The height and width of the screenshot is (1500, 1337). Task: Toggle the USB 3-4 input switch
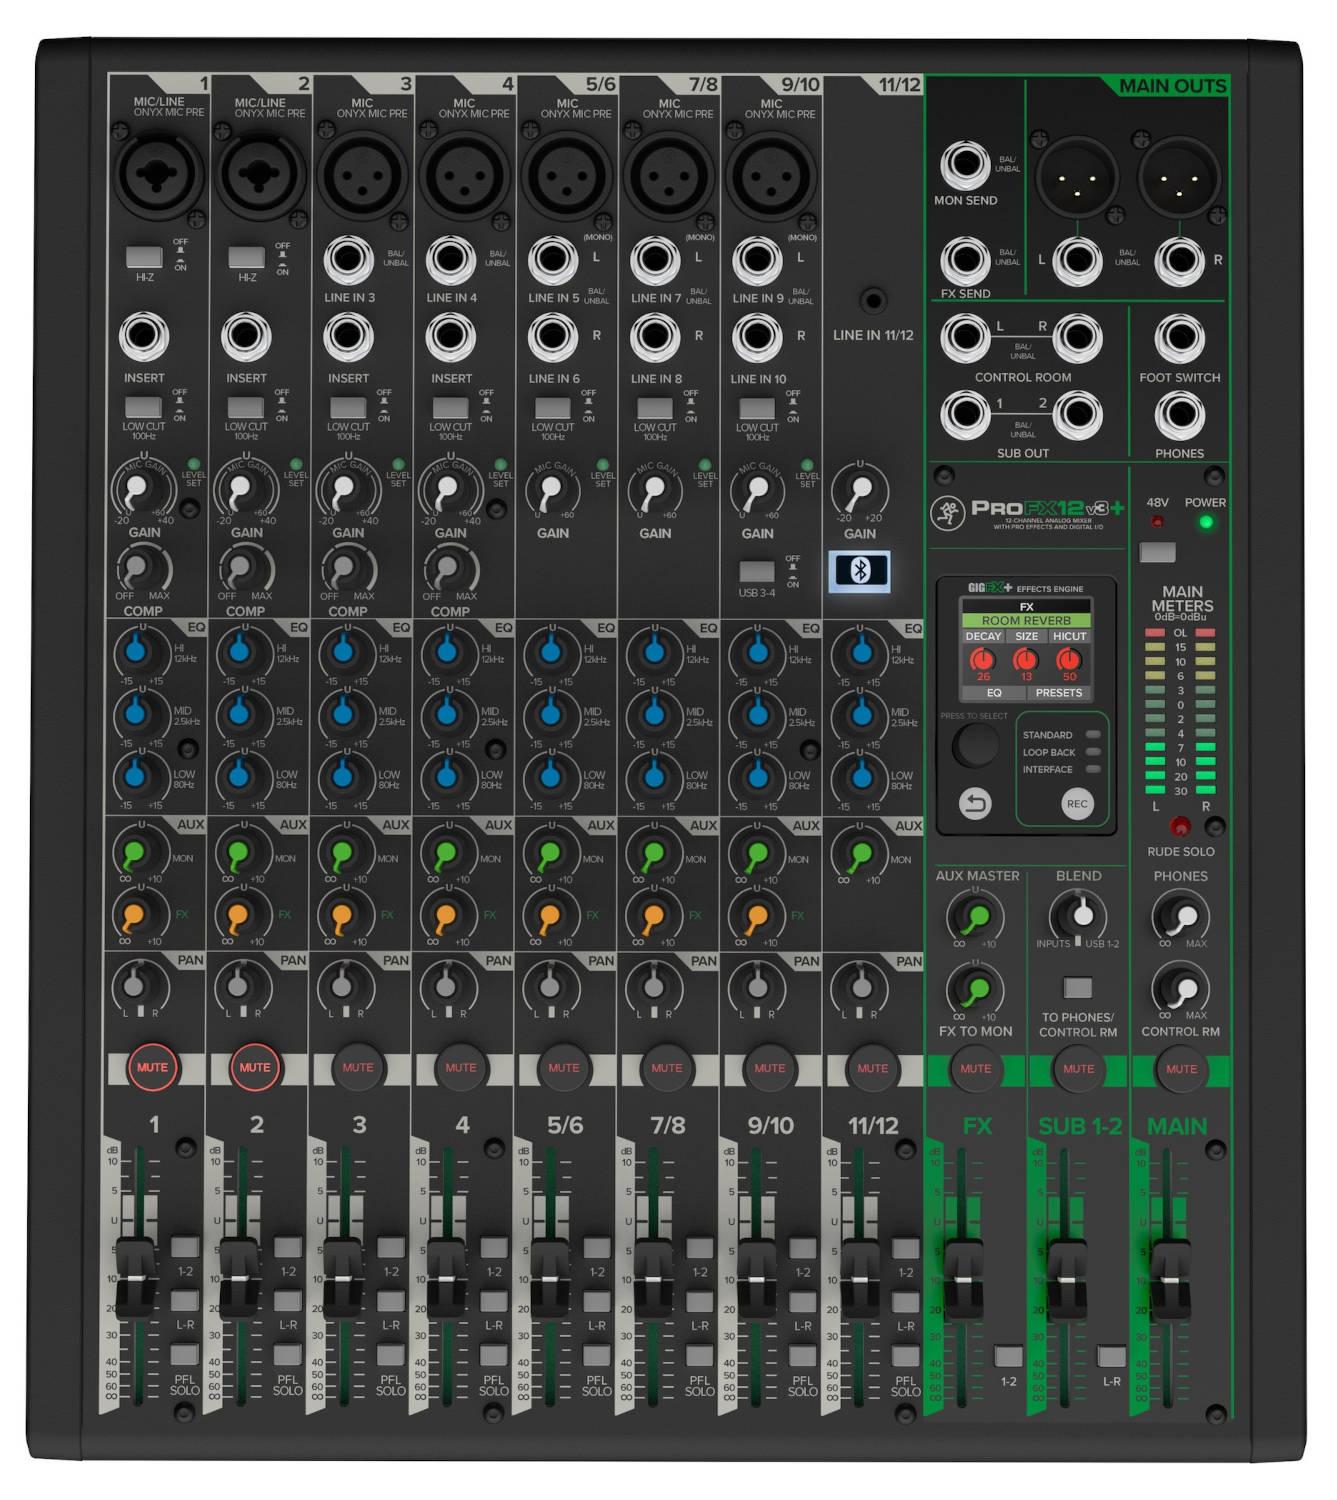[x=756, y=571]
